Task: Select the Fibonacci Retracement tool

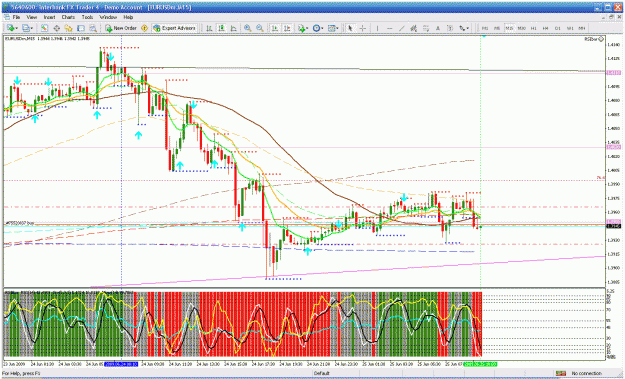Action: (x=426, y=28)
